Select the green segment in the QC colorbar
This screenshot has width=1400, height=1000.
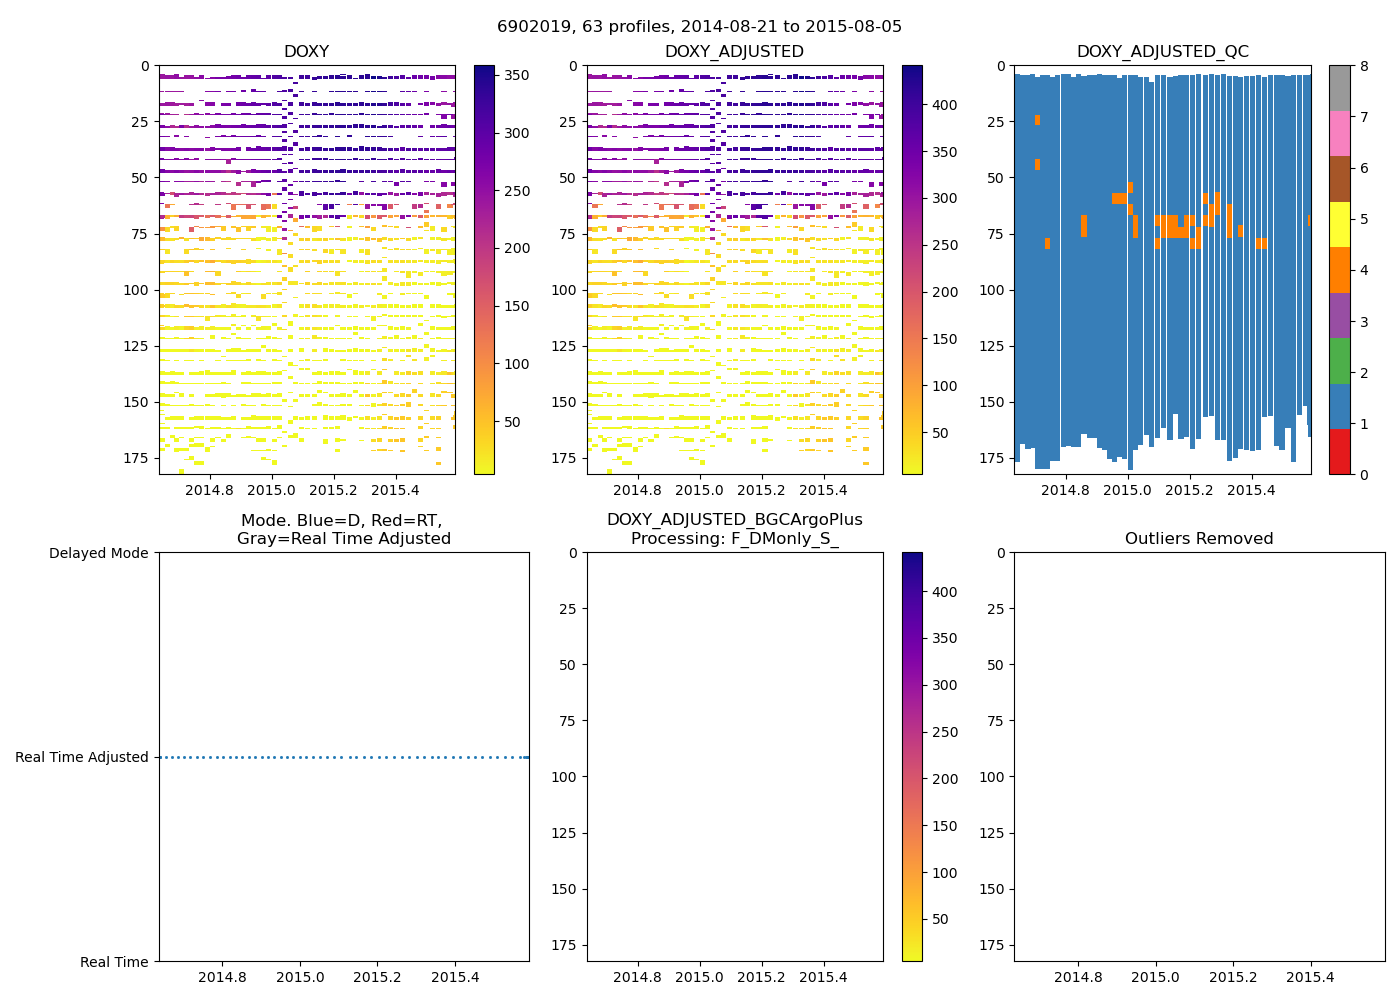click(1339, 360)
